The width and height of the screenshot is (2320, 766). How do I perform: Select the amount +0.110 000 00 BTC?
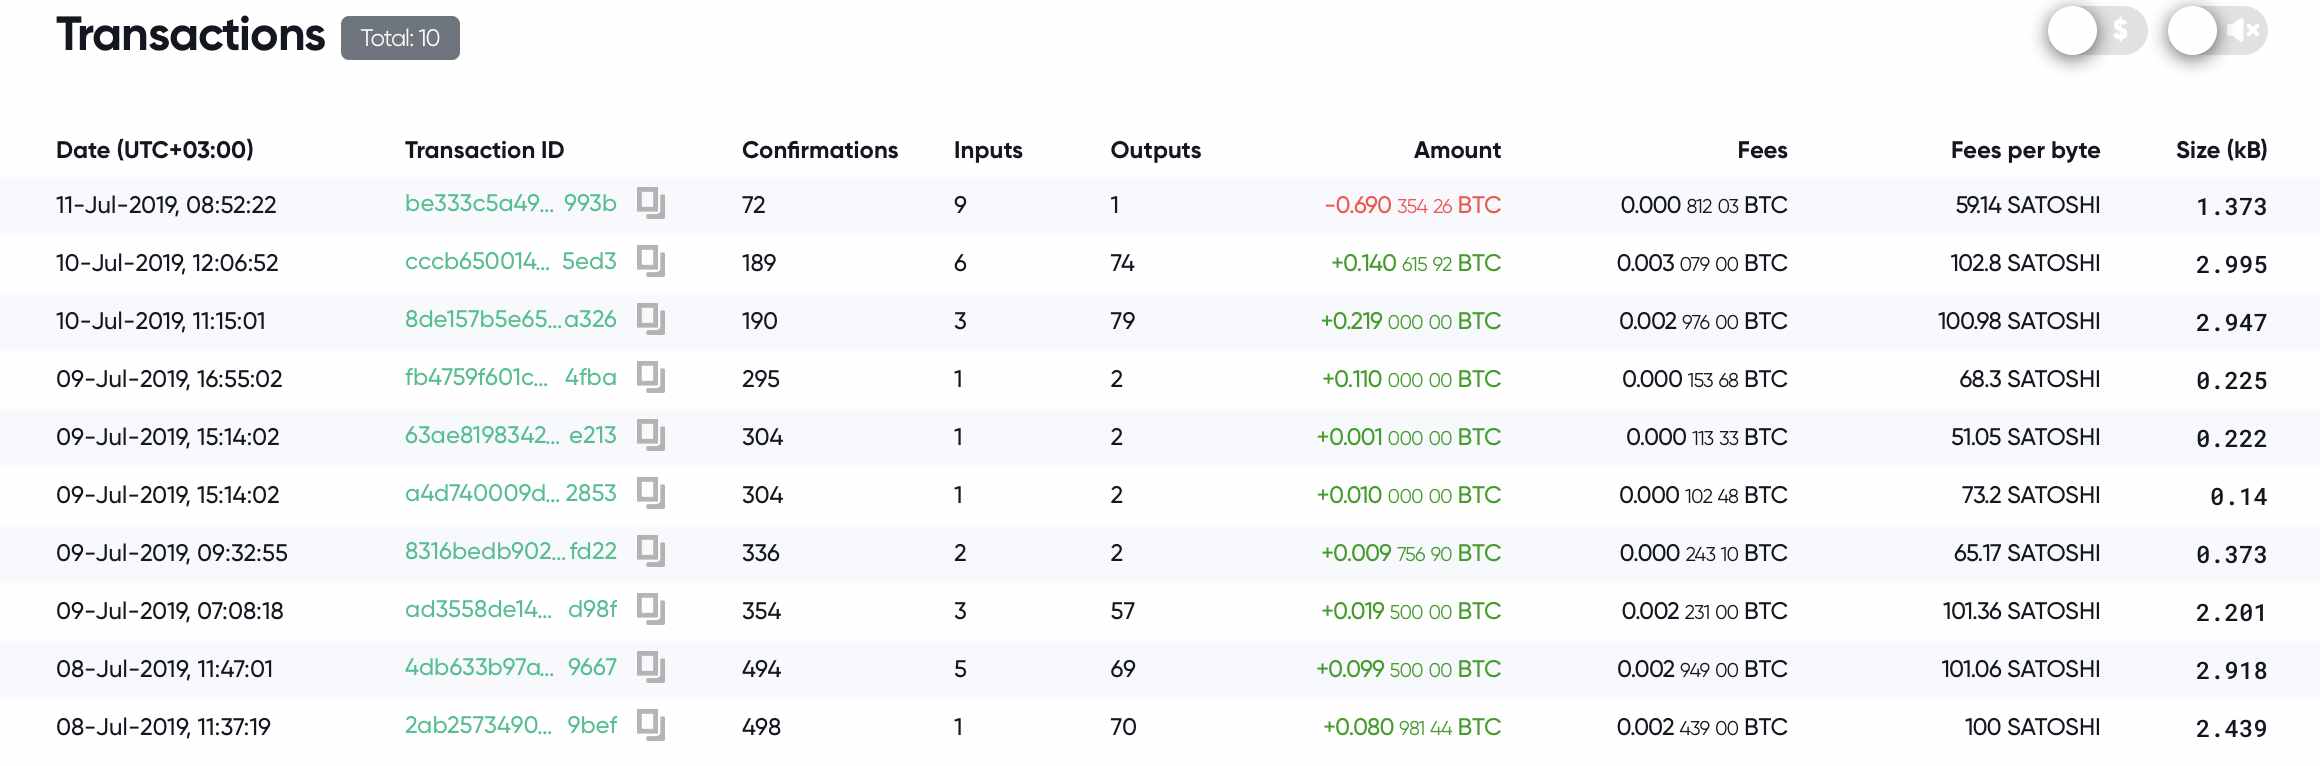click(x=1412, y=379)
